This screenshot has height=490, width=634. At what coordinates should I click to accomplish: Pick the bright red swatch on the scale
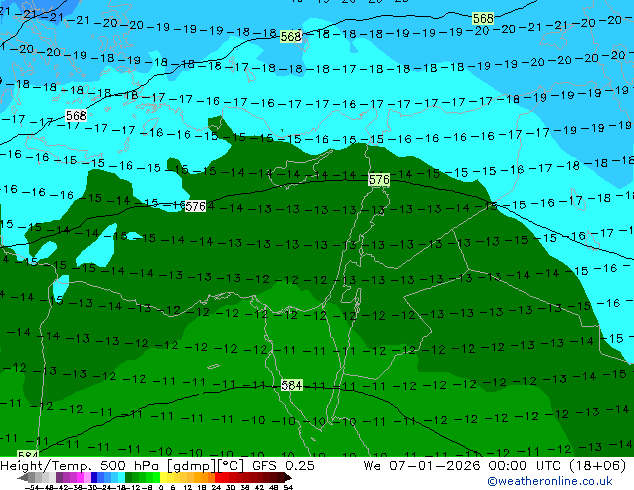[x=218, y=477]
